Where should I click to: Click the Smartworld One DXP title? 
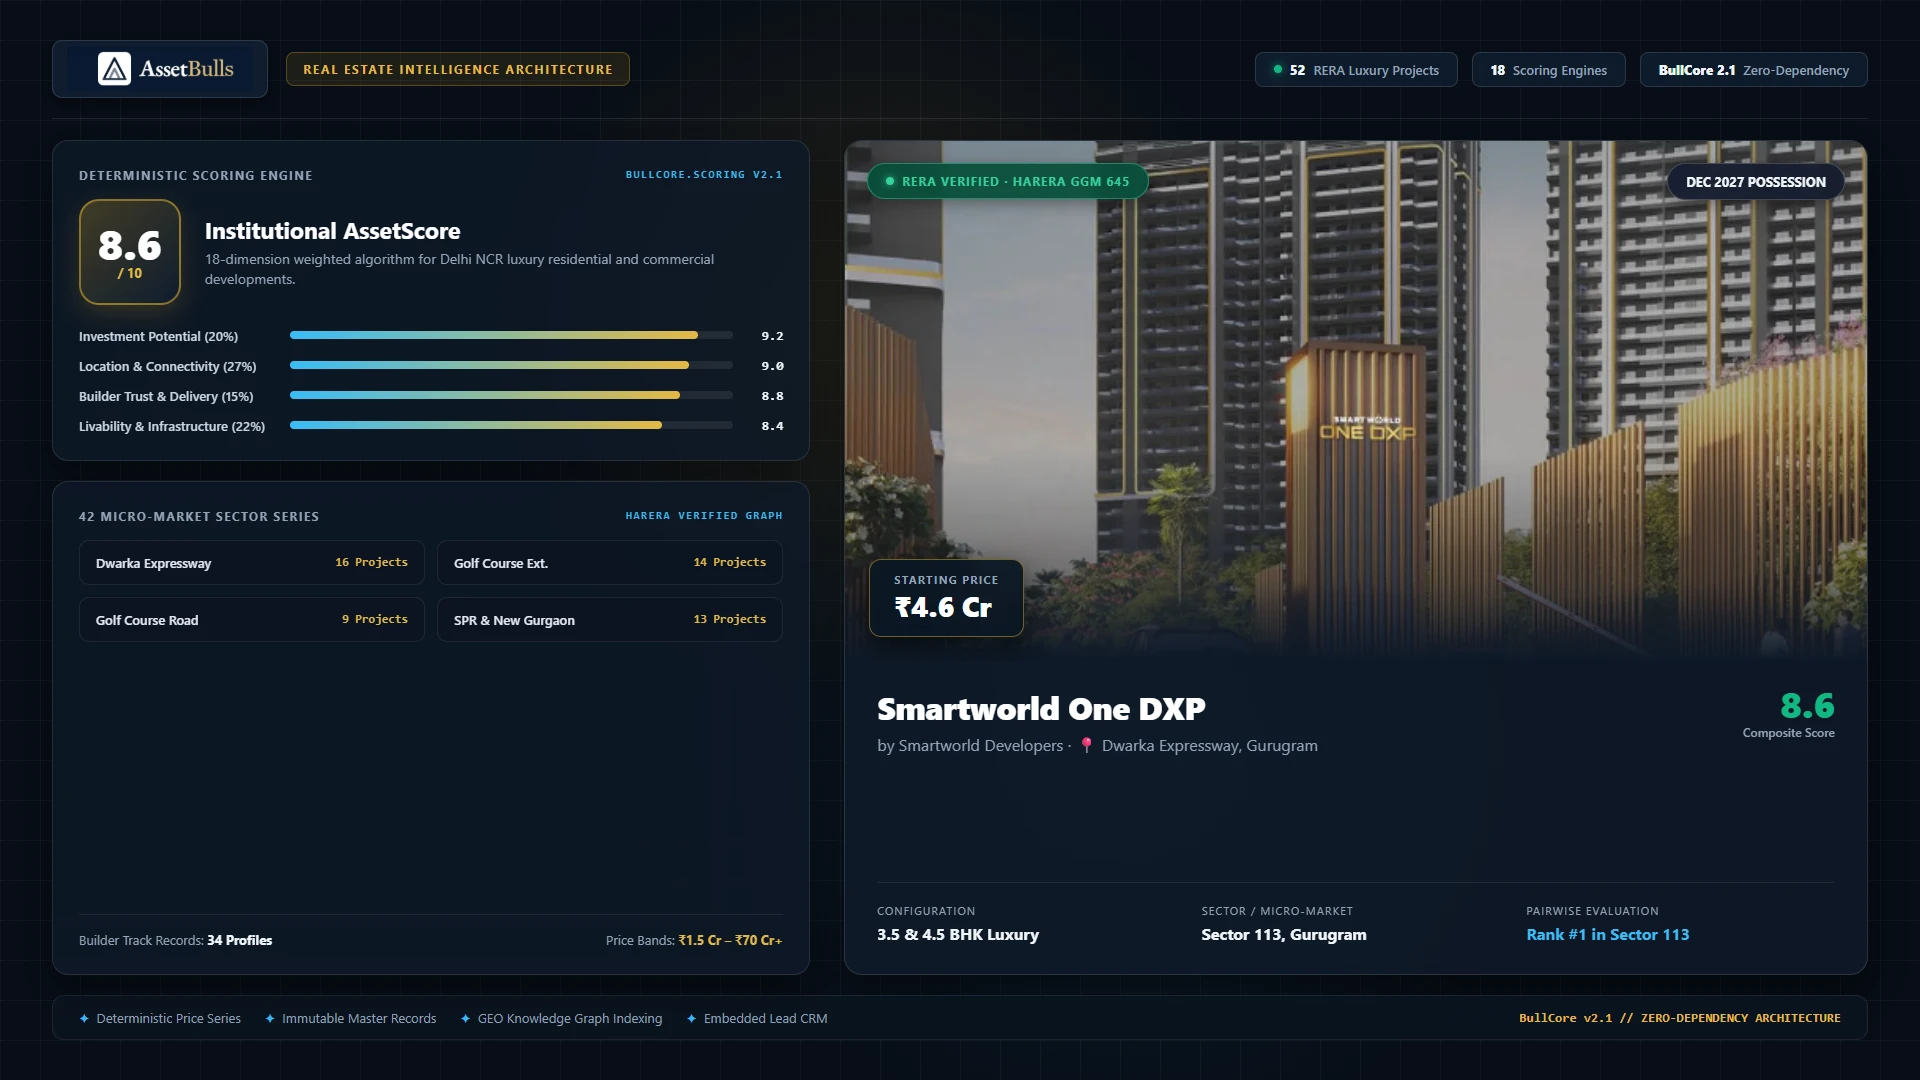(x=1041, y=709)
